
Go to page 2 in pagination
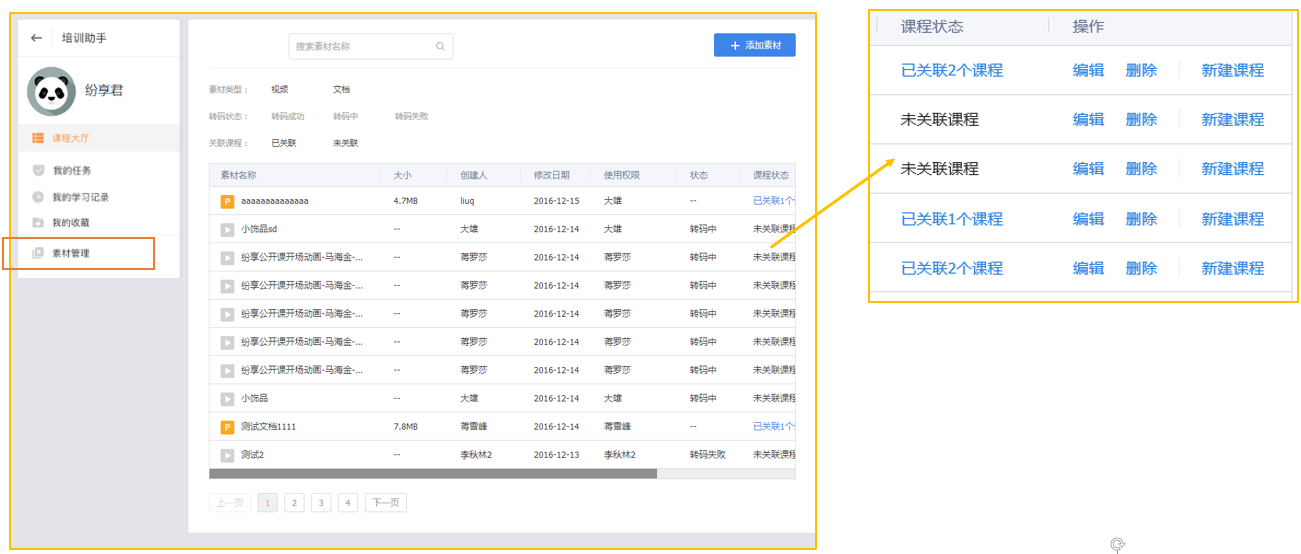click(x=294, y=503)
